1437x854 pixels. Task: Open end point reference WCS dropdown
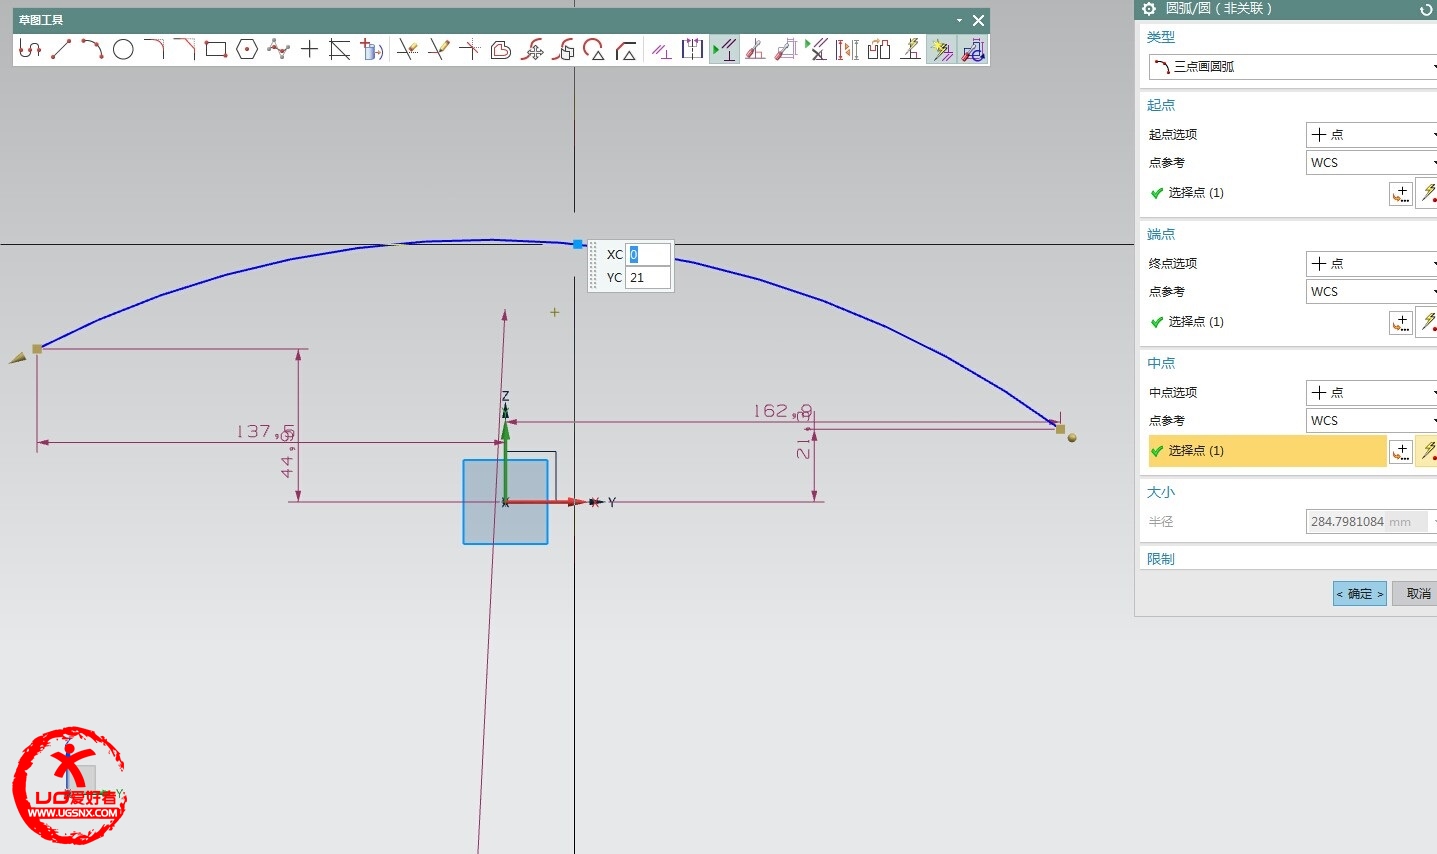coord(1371,291)
